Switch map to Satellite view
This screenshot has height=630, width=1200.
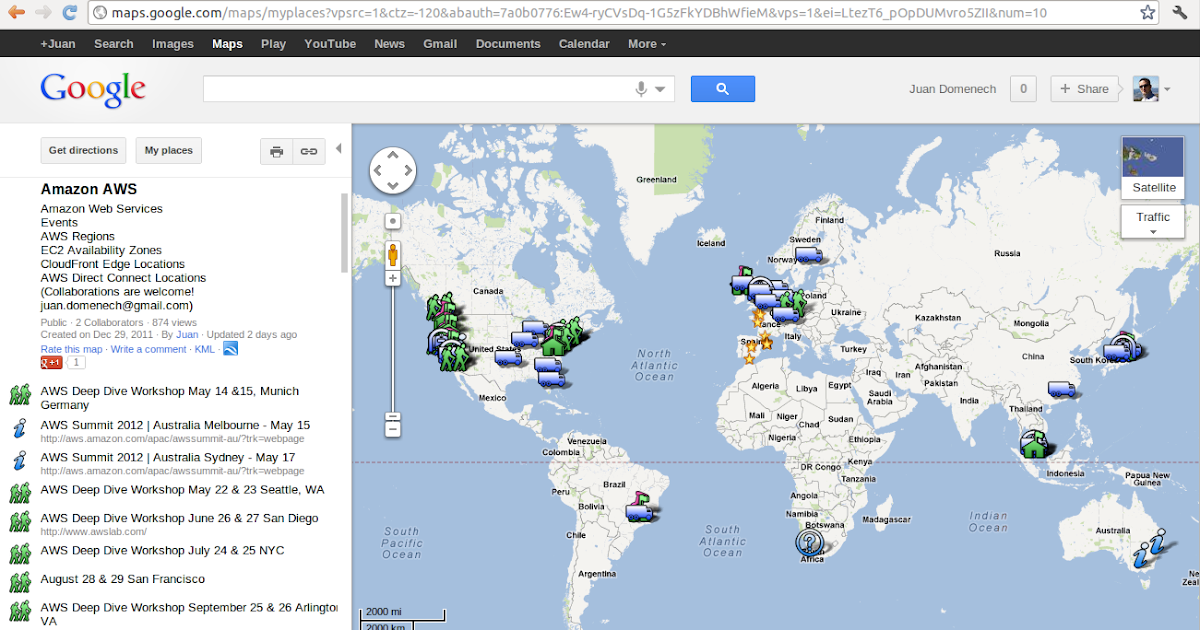click(1152, 187)
